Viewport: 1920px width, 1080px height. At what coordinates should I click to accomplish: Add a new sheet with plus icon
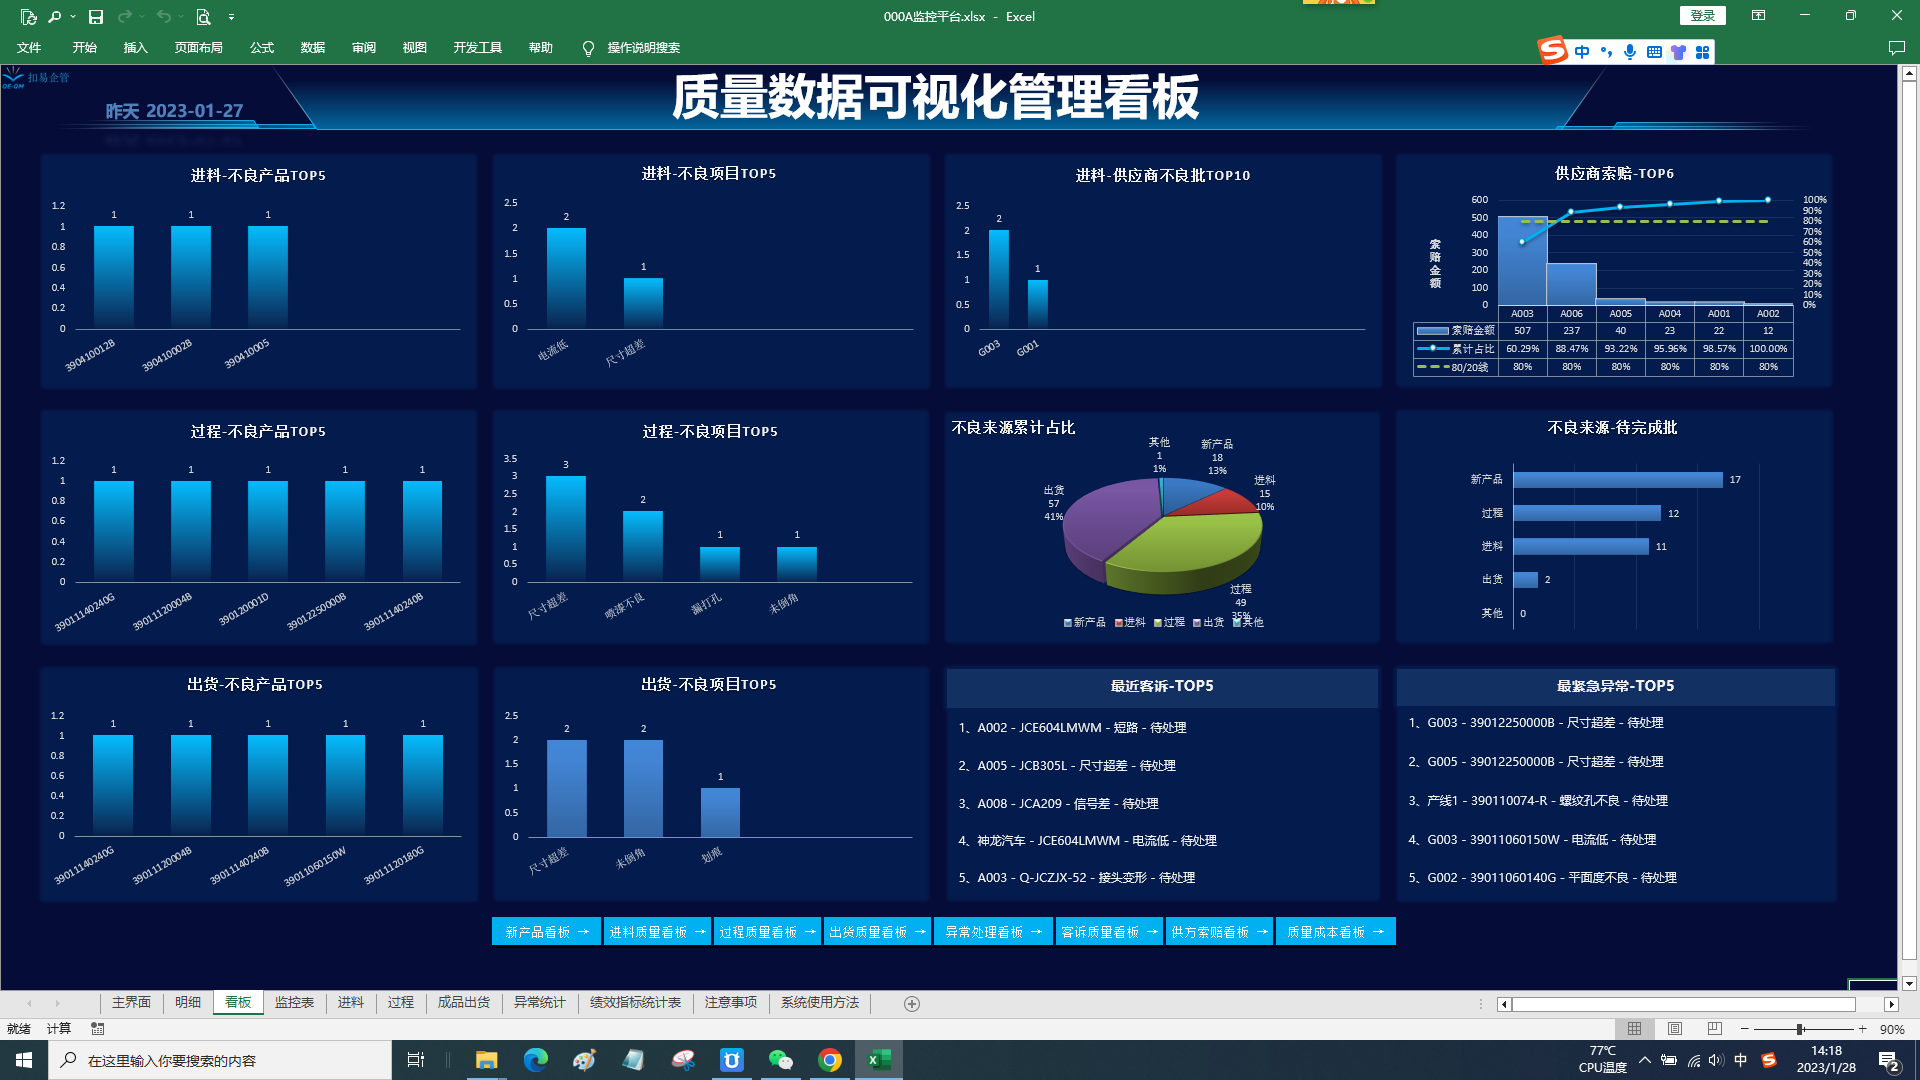tap(911, 1003)
